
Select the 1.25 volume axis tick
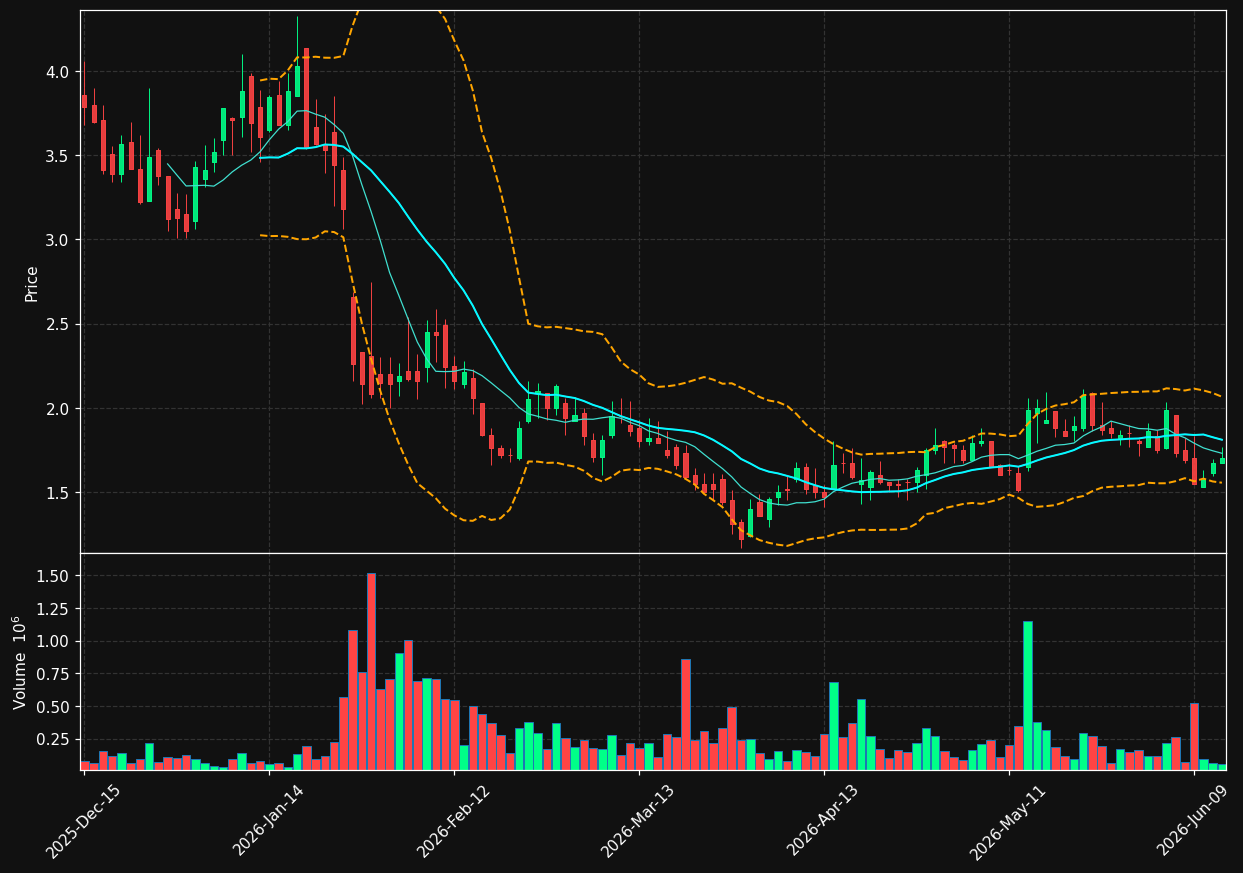(x=53, y=608)
